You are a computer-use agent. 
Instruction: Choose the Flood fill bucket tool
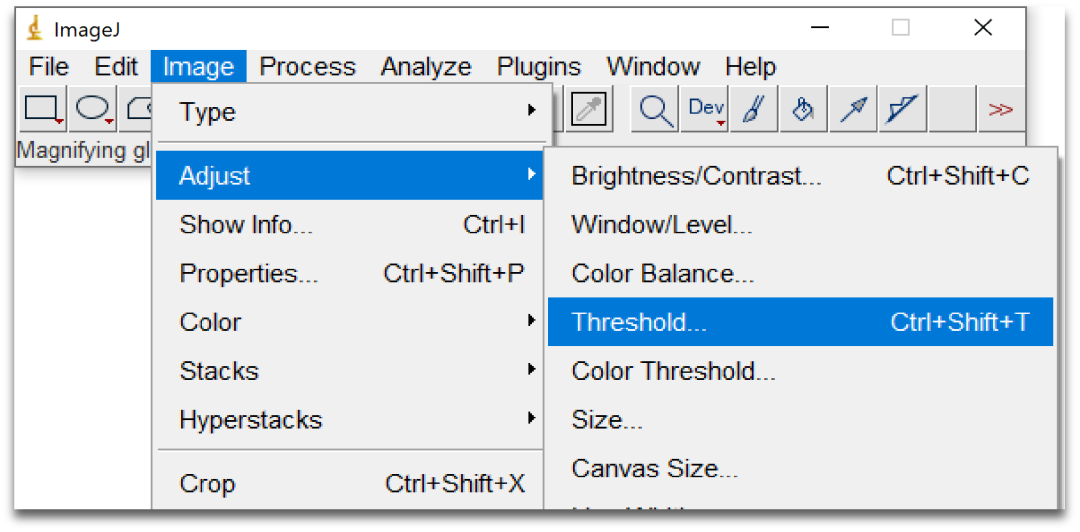coord(803,110)
